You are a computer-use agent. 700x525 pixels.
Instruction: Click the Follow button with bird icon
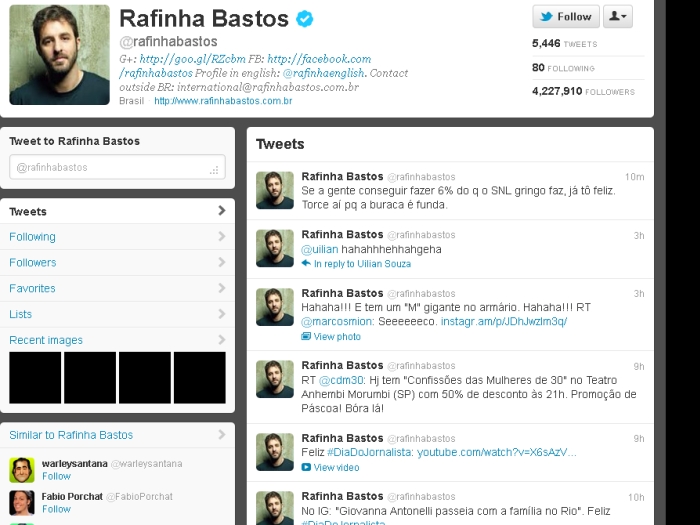tap(566, 17)
